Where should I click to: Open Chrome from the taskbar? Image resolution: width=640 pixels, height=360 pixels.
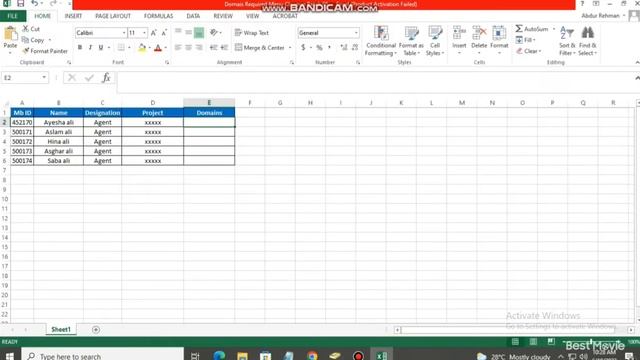(x=312, y=356)
